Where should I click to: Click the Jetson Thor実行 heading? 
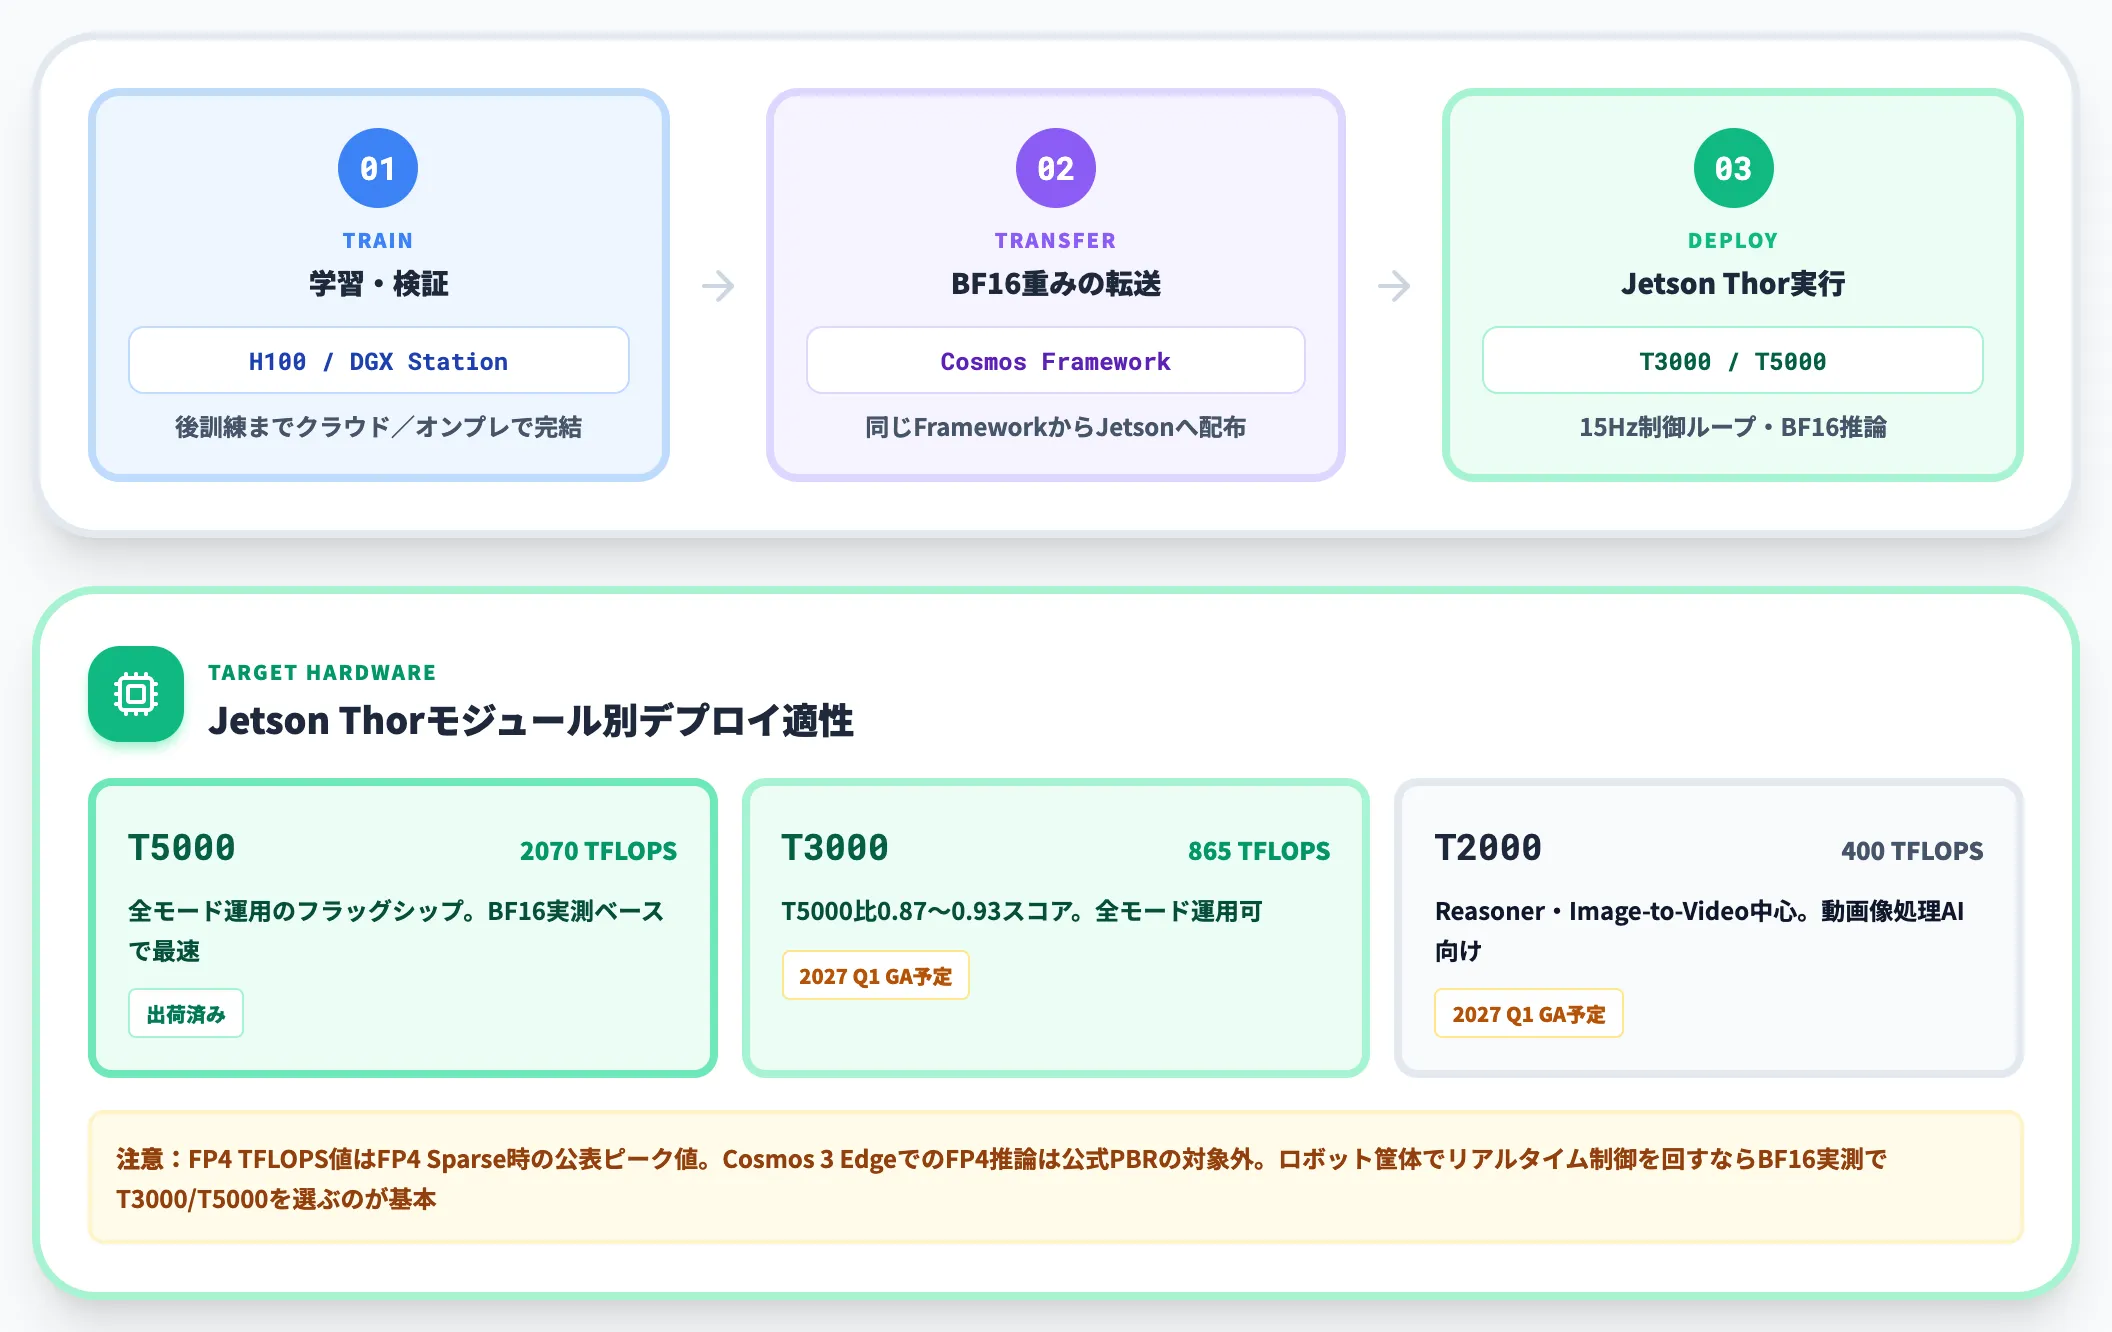point(1734,284)
